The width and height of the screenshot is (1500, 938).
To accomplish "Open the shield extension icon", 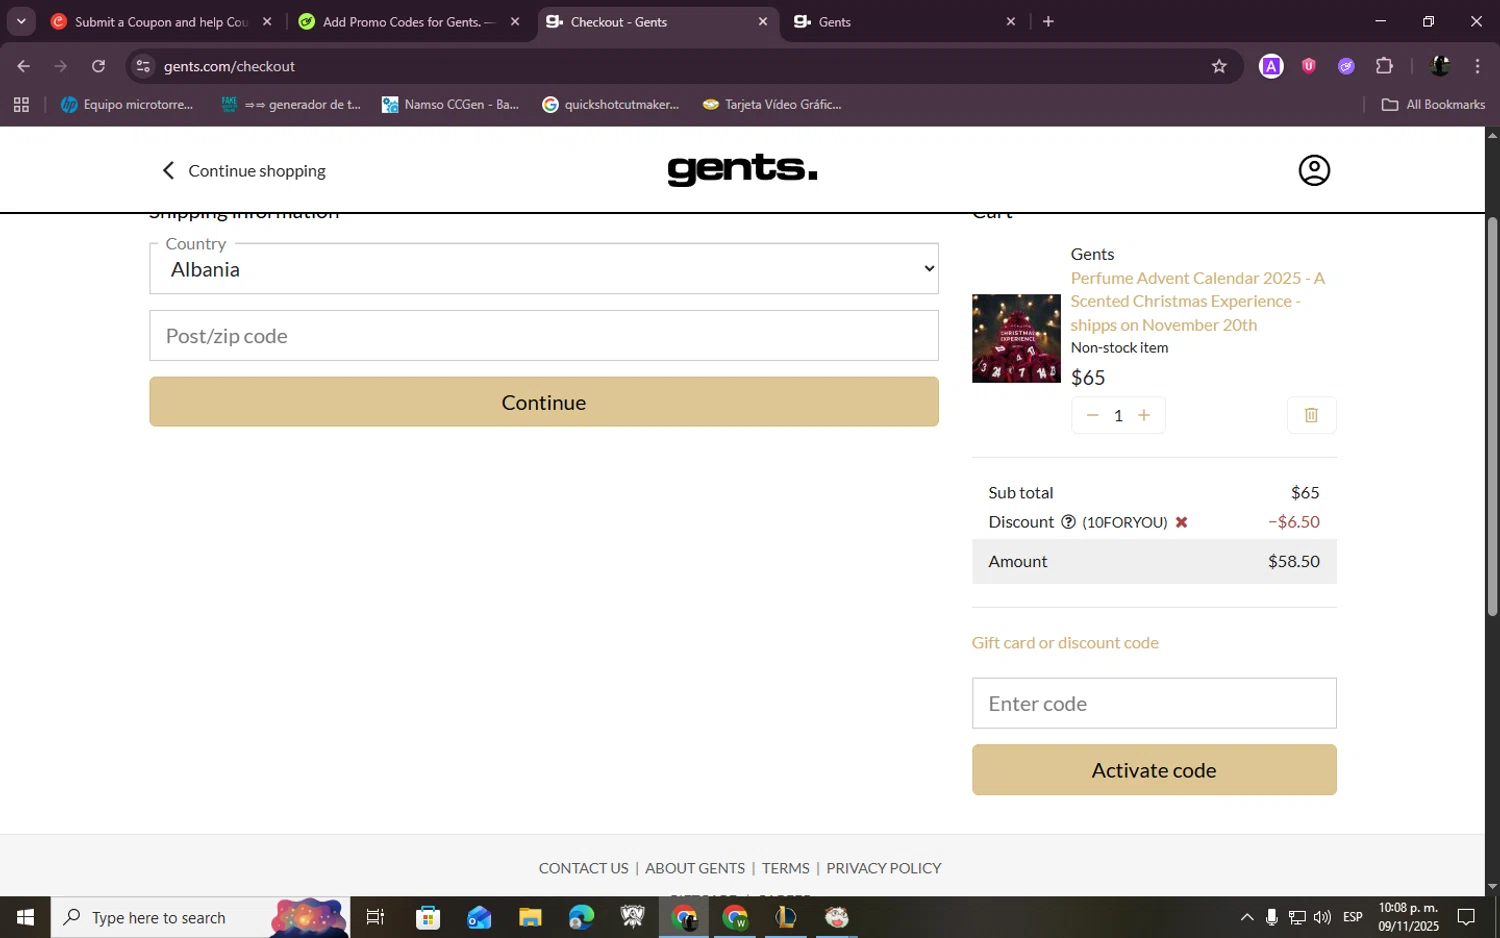I will pos(1308,66).
